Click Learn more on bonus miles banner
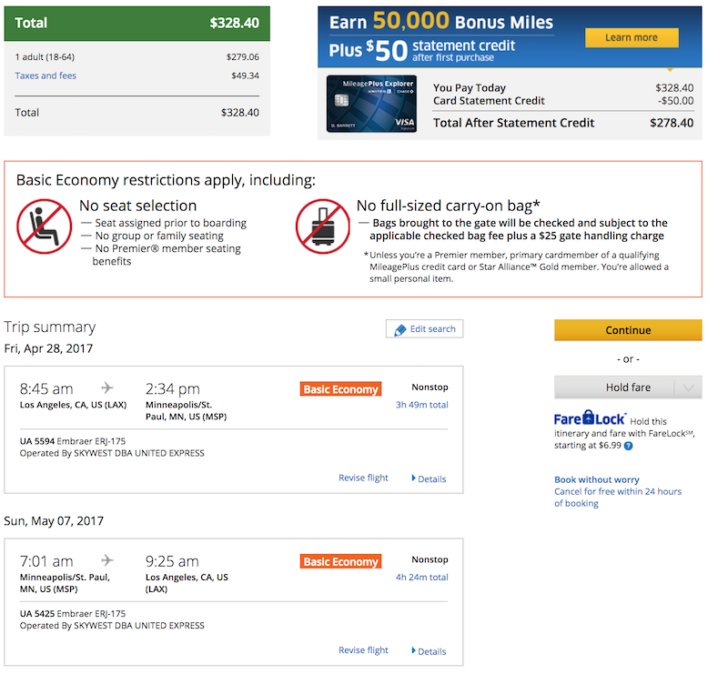 pyautogui.click(x=631, y=38)
